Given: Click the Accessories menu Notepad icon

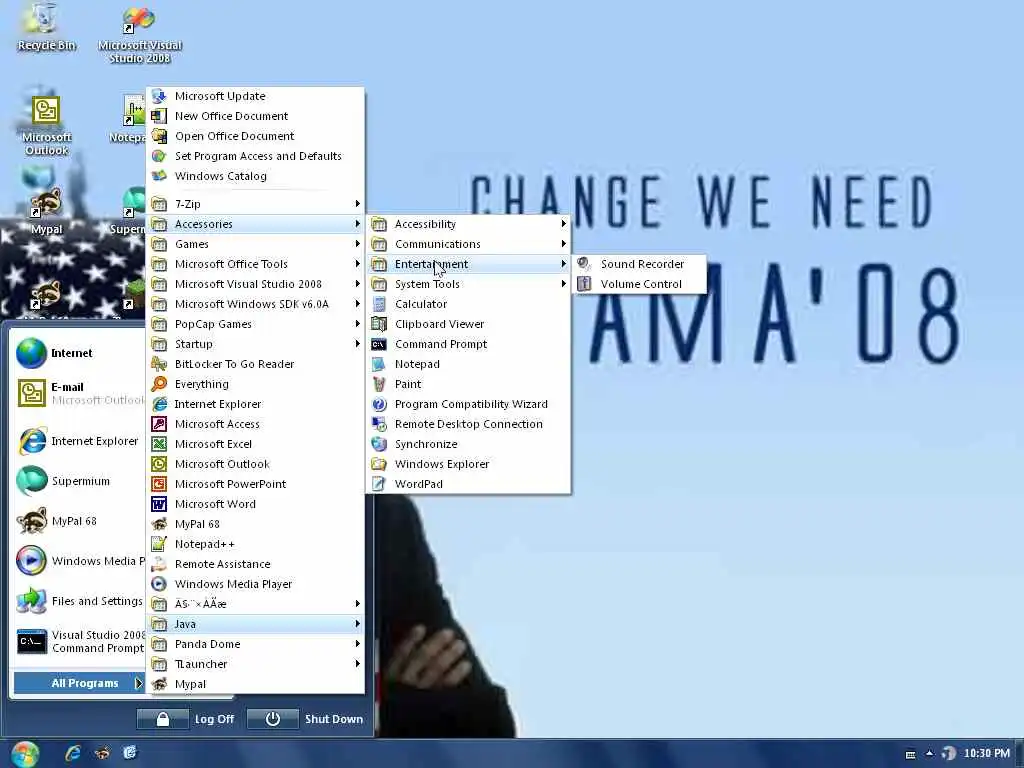Looking at the screenshot, I should pos(379,364).
